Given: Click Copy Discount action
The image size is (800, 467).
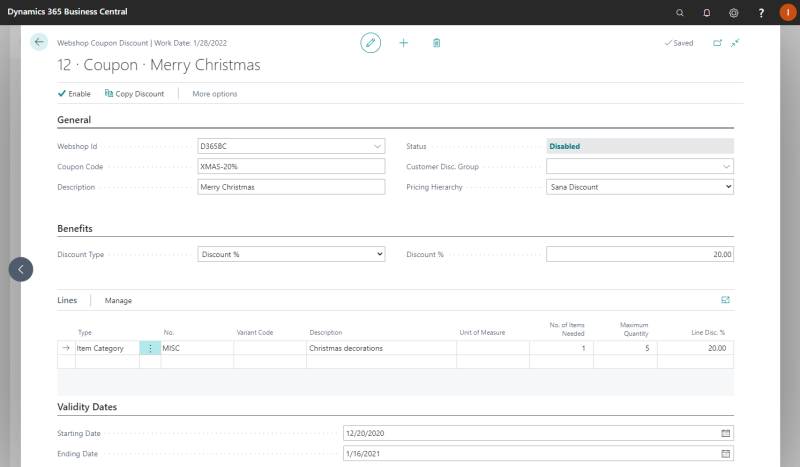Looking at the screenshot, I should [135, 94].
